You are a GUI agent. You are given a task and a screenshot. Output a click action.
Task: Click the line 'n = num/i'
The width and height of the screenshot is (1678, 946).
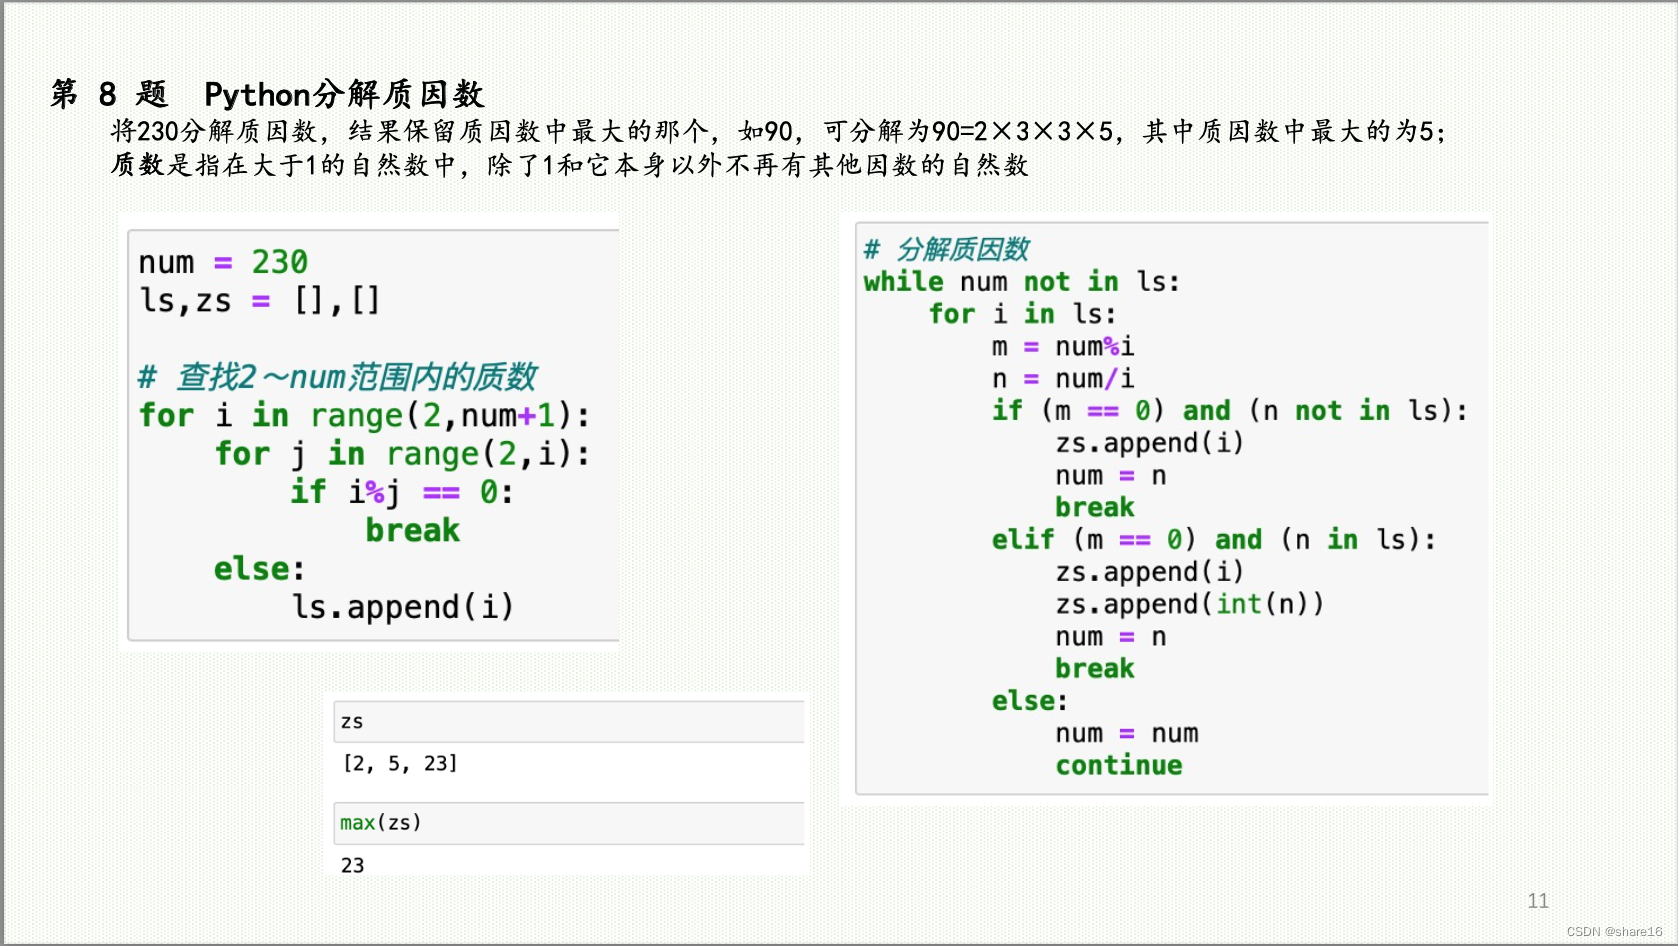click(1062, 379)
